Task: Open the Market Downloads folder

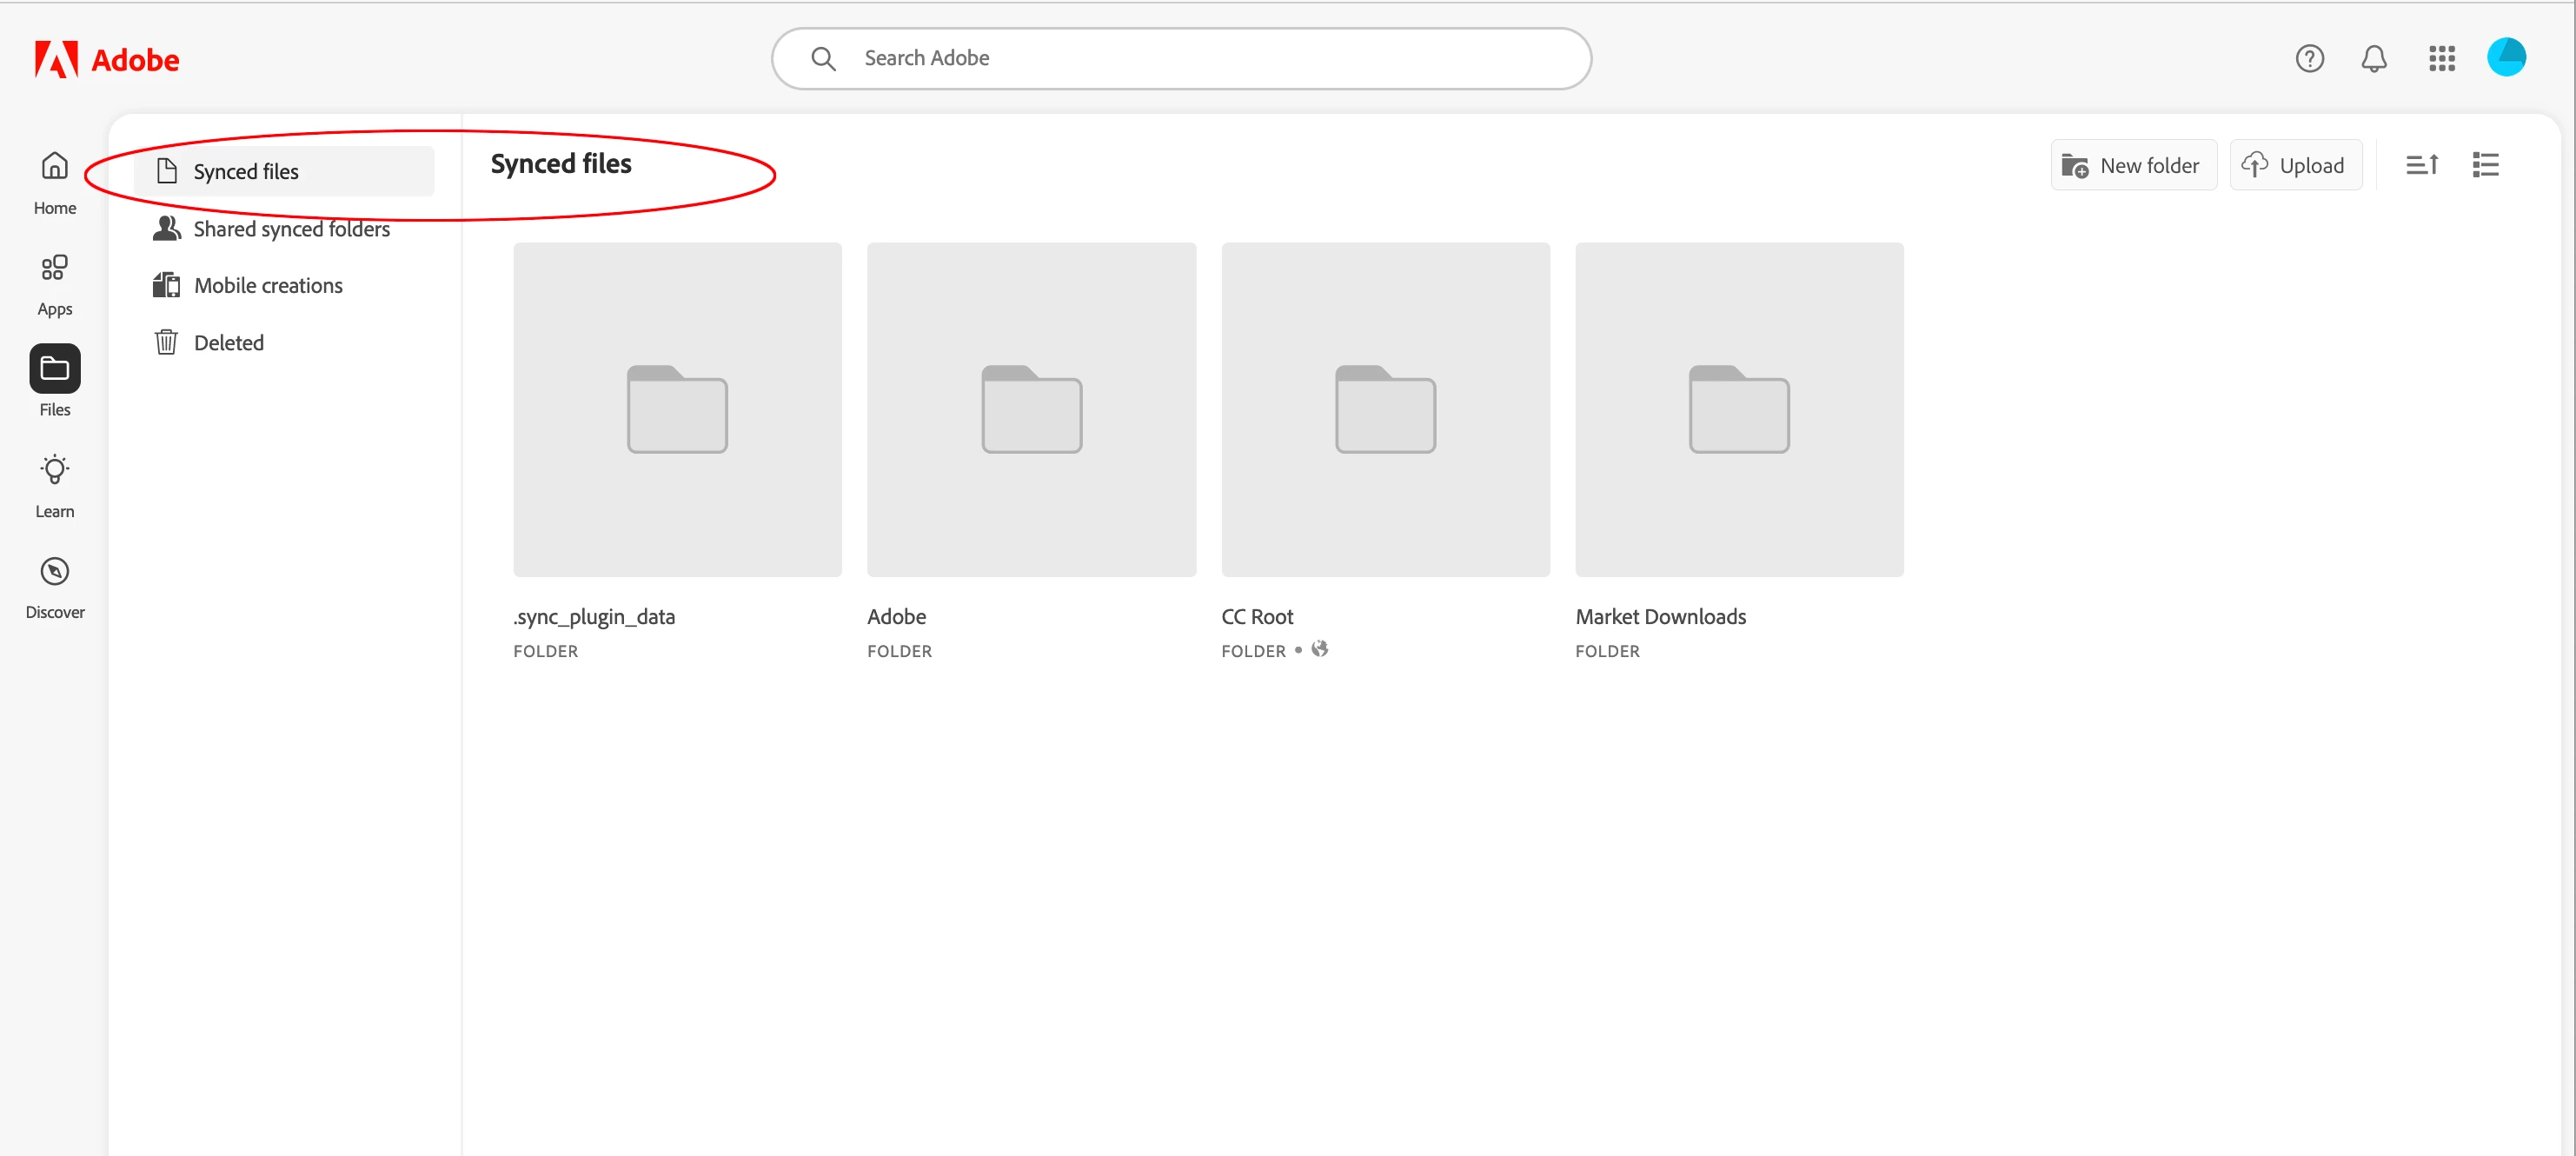Action: coord(1738,409)
